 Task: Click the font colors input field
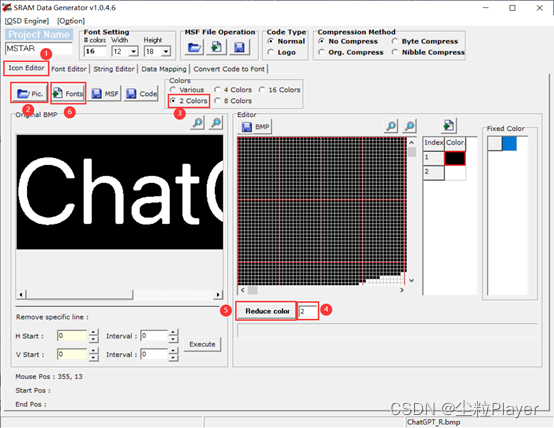[x=95, y=52]
